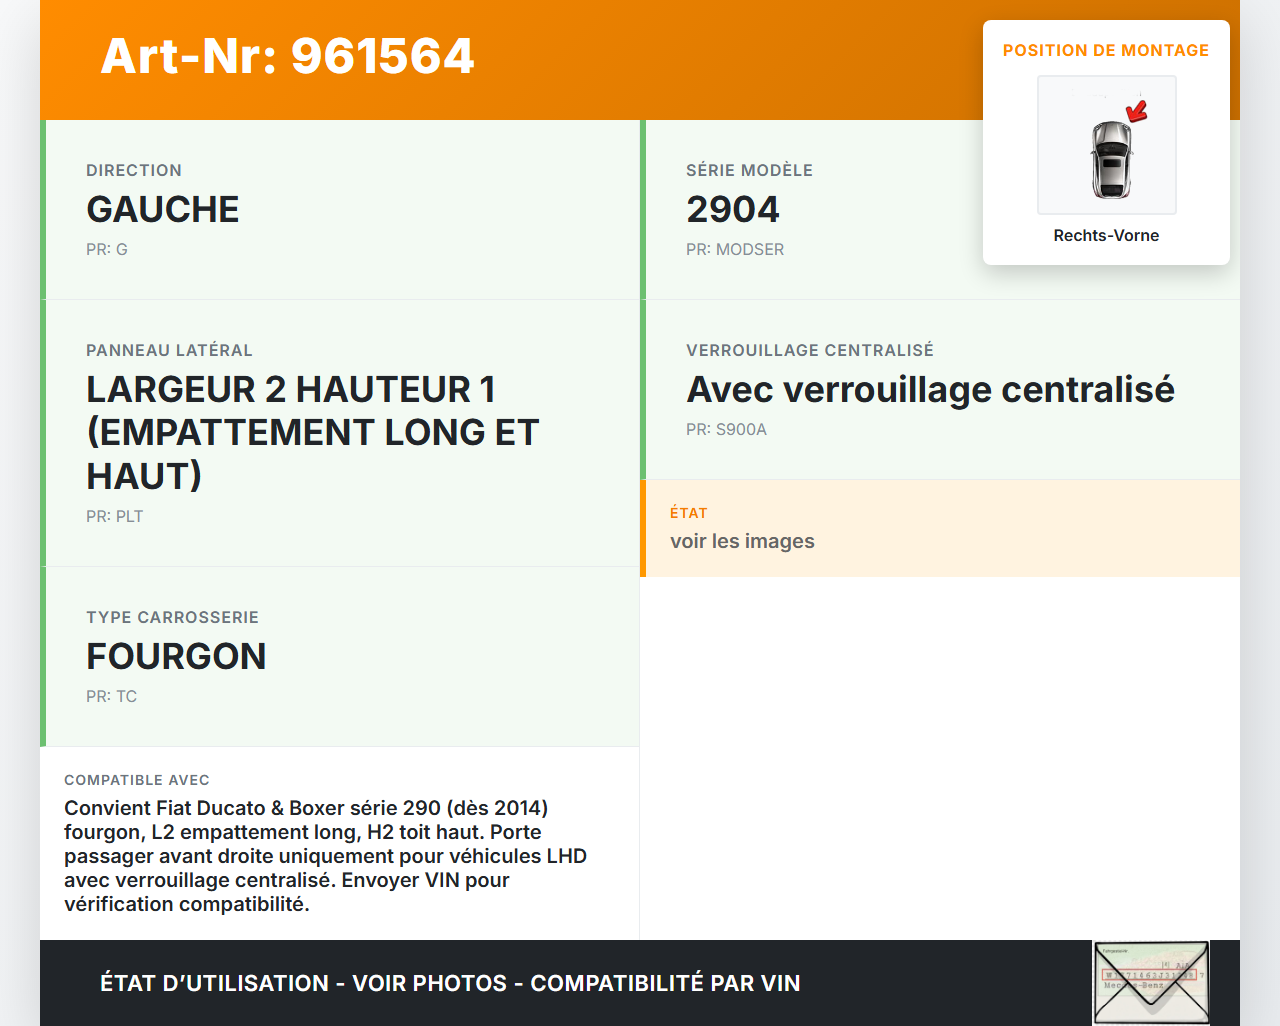Click the VIN envelope icon in the footer

(1150, 983)
